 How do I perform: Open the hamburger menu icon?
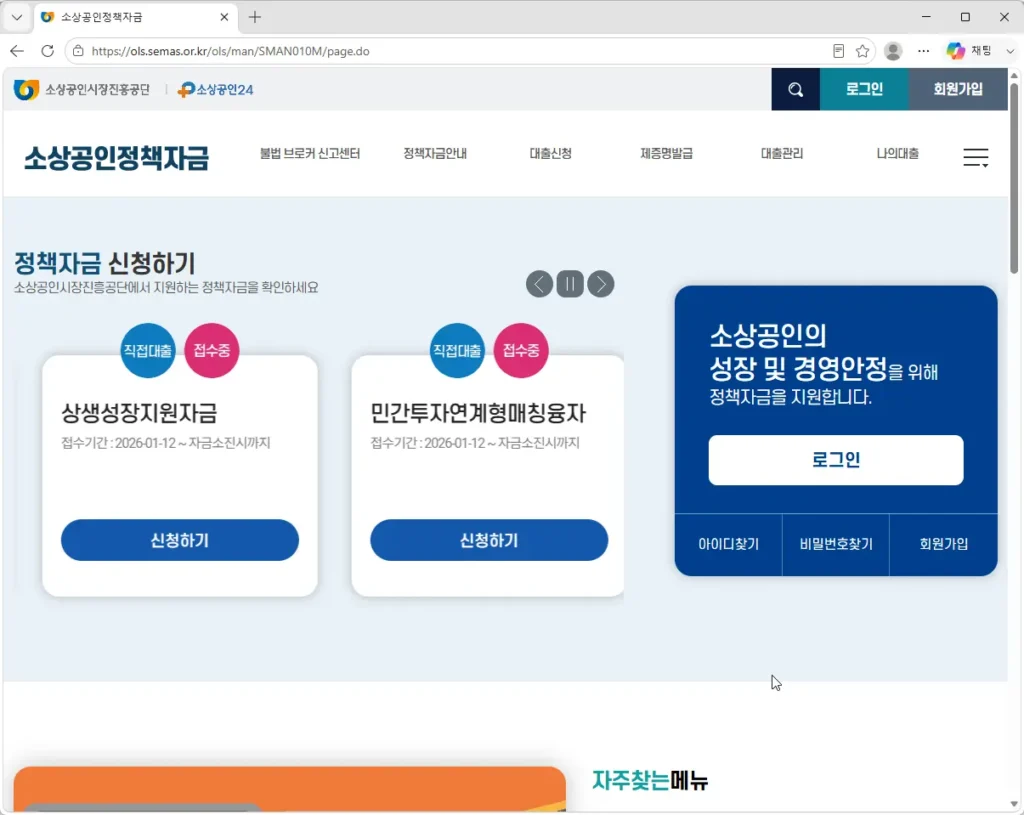[x=976, y=157]
